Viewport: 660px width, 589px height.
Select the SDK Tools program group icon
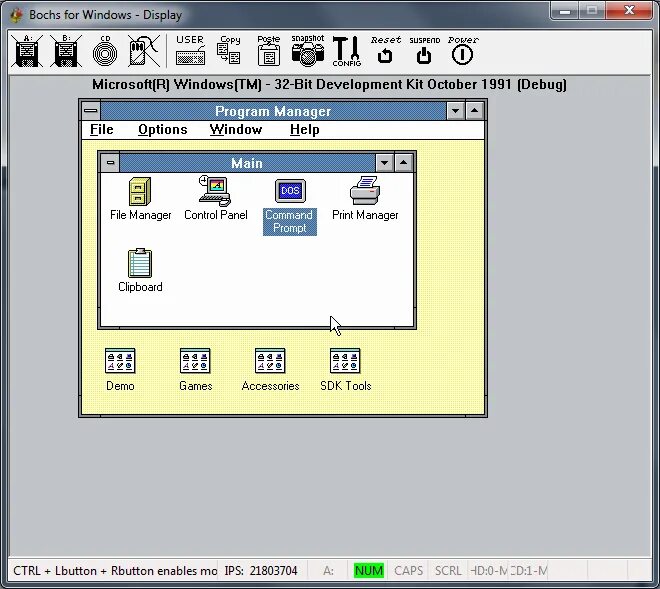pyautogui.click(x=346, y=370)
